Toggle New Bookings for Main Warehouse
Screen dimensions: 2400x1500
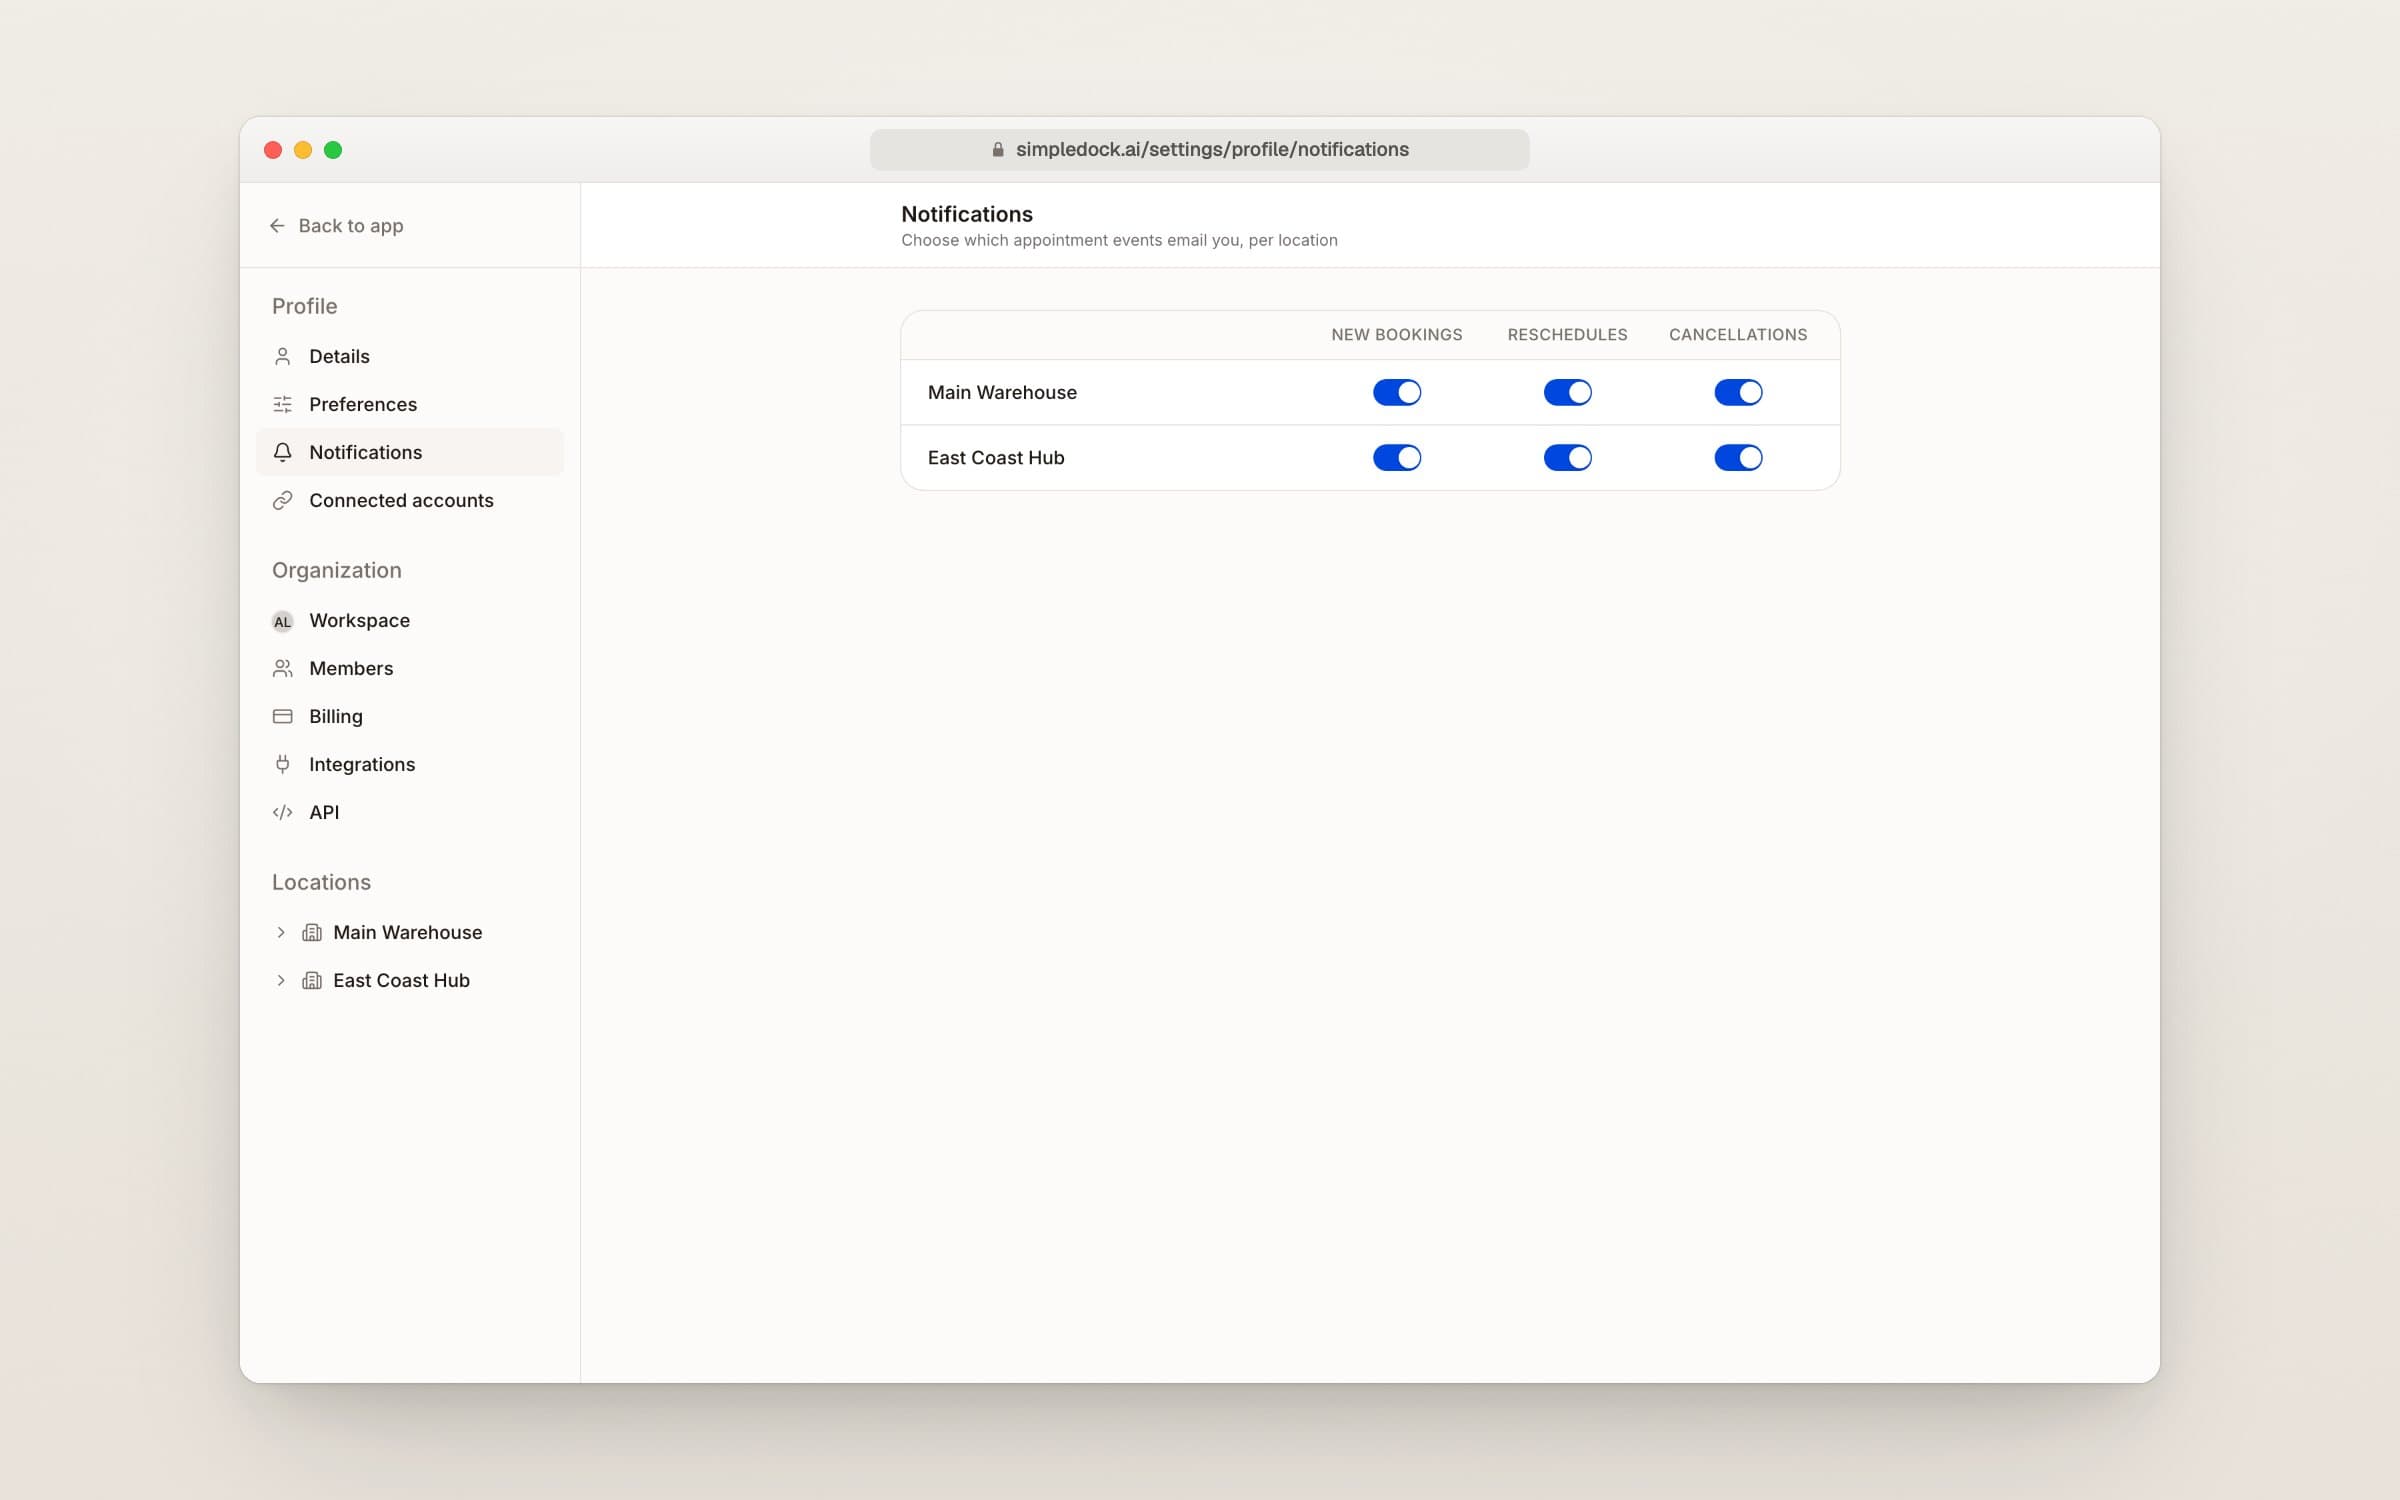click(x=1397, y=392)
